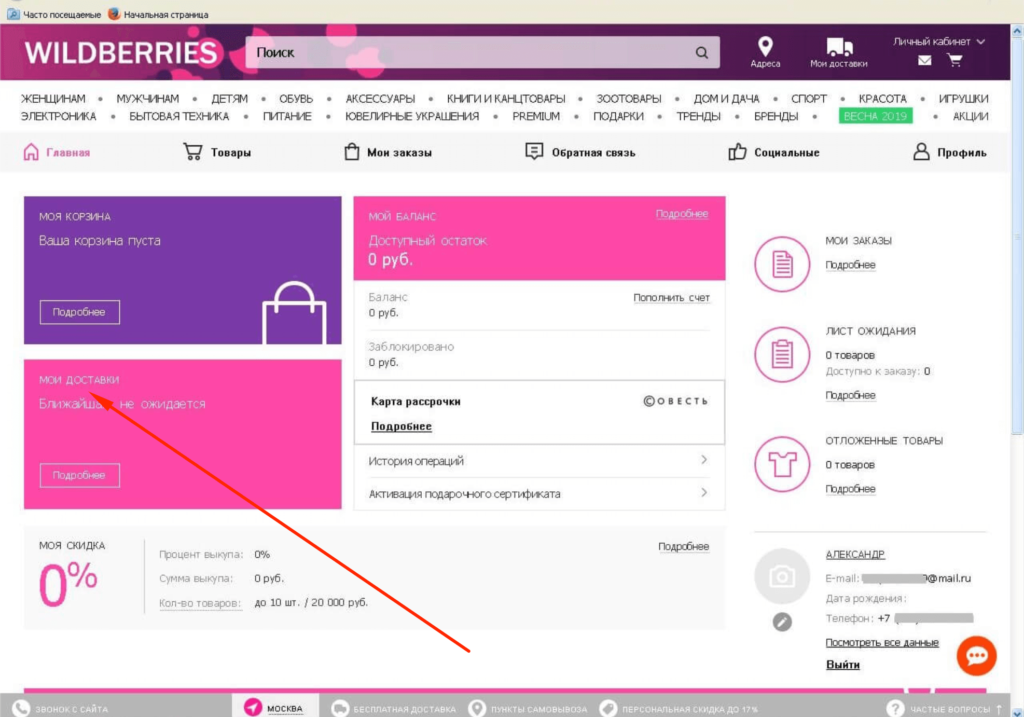Click the pencil edit icon under avatar
This screenshot has width=1024, height=717.
[782, 622]
